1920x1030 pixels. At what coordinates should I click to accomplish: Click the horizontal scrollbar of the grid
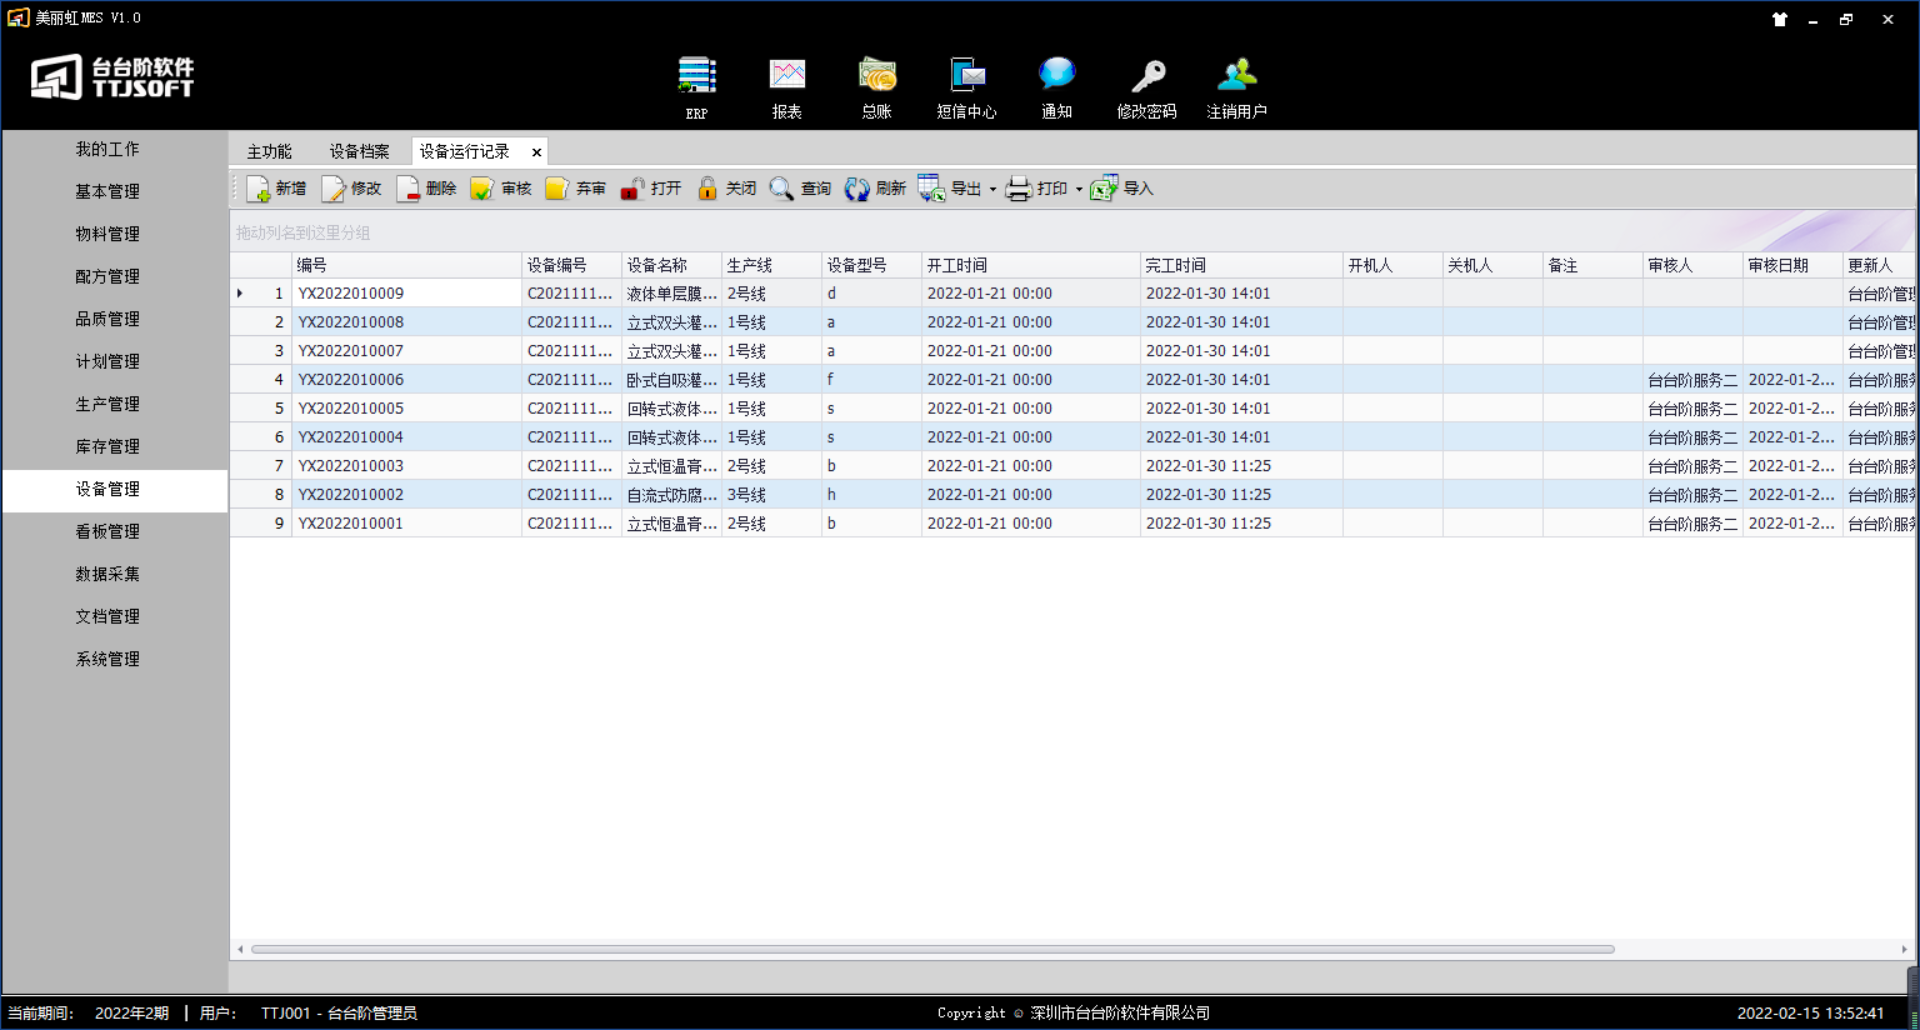click(932, 949)
